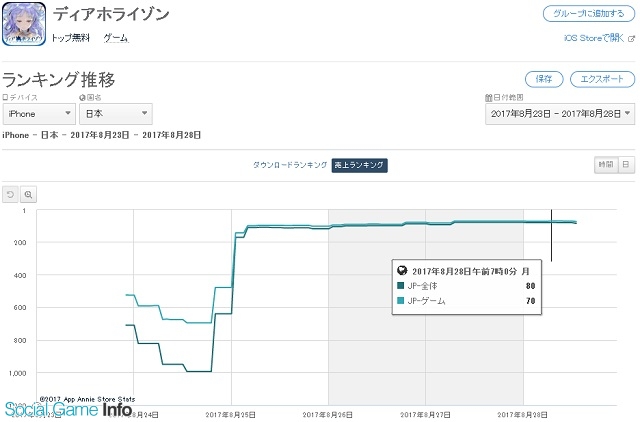Expand the 日本 country dropdown
The width and height of the screenshot is (640, 422).
116,115
